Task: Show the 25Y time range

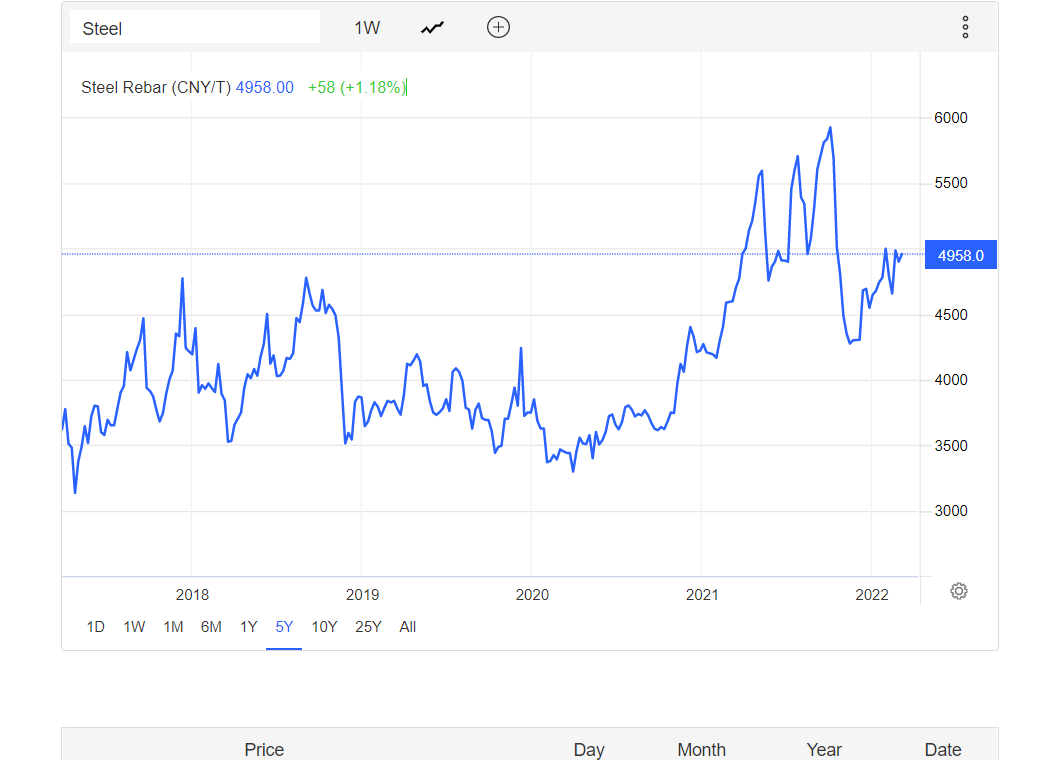Action: pos(368,627)
